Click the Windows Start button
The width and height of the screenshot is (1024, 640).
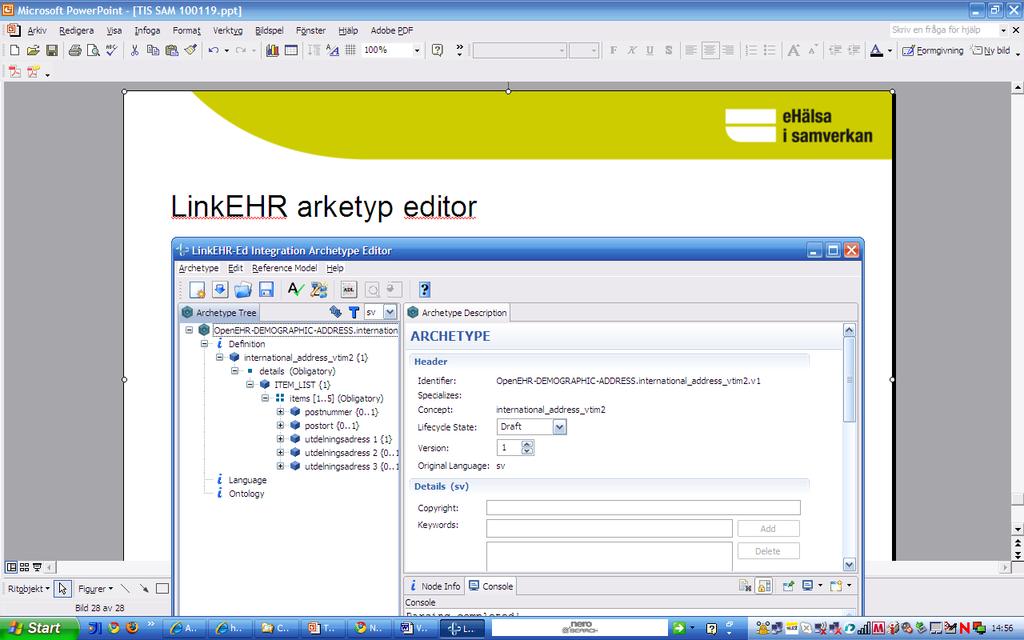point(38,628)
